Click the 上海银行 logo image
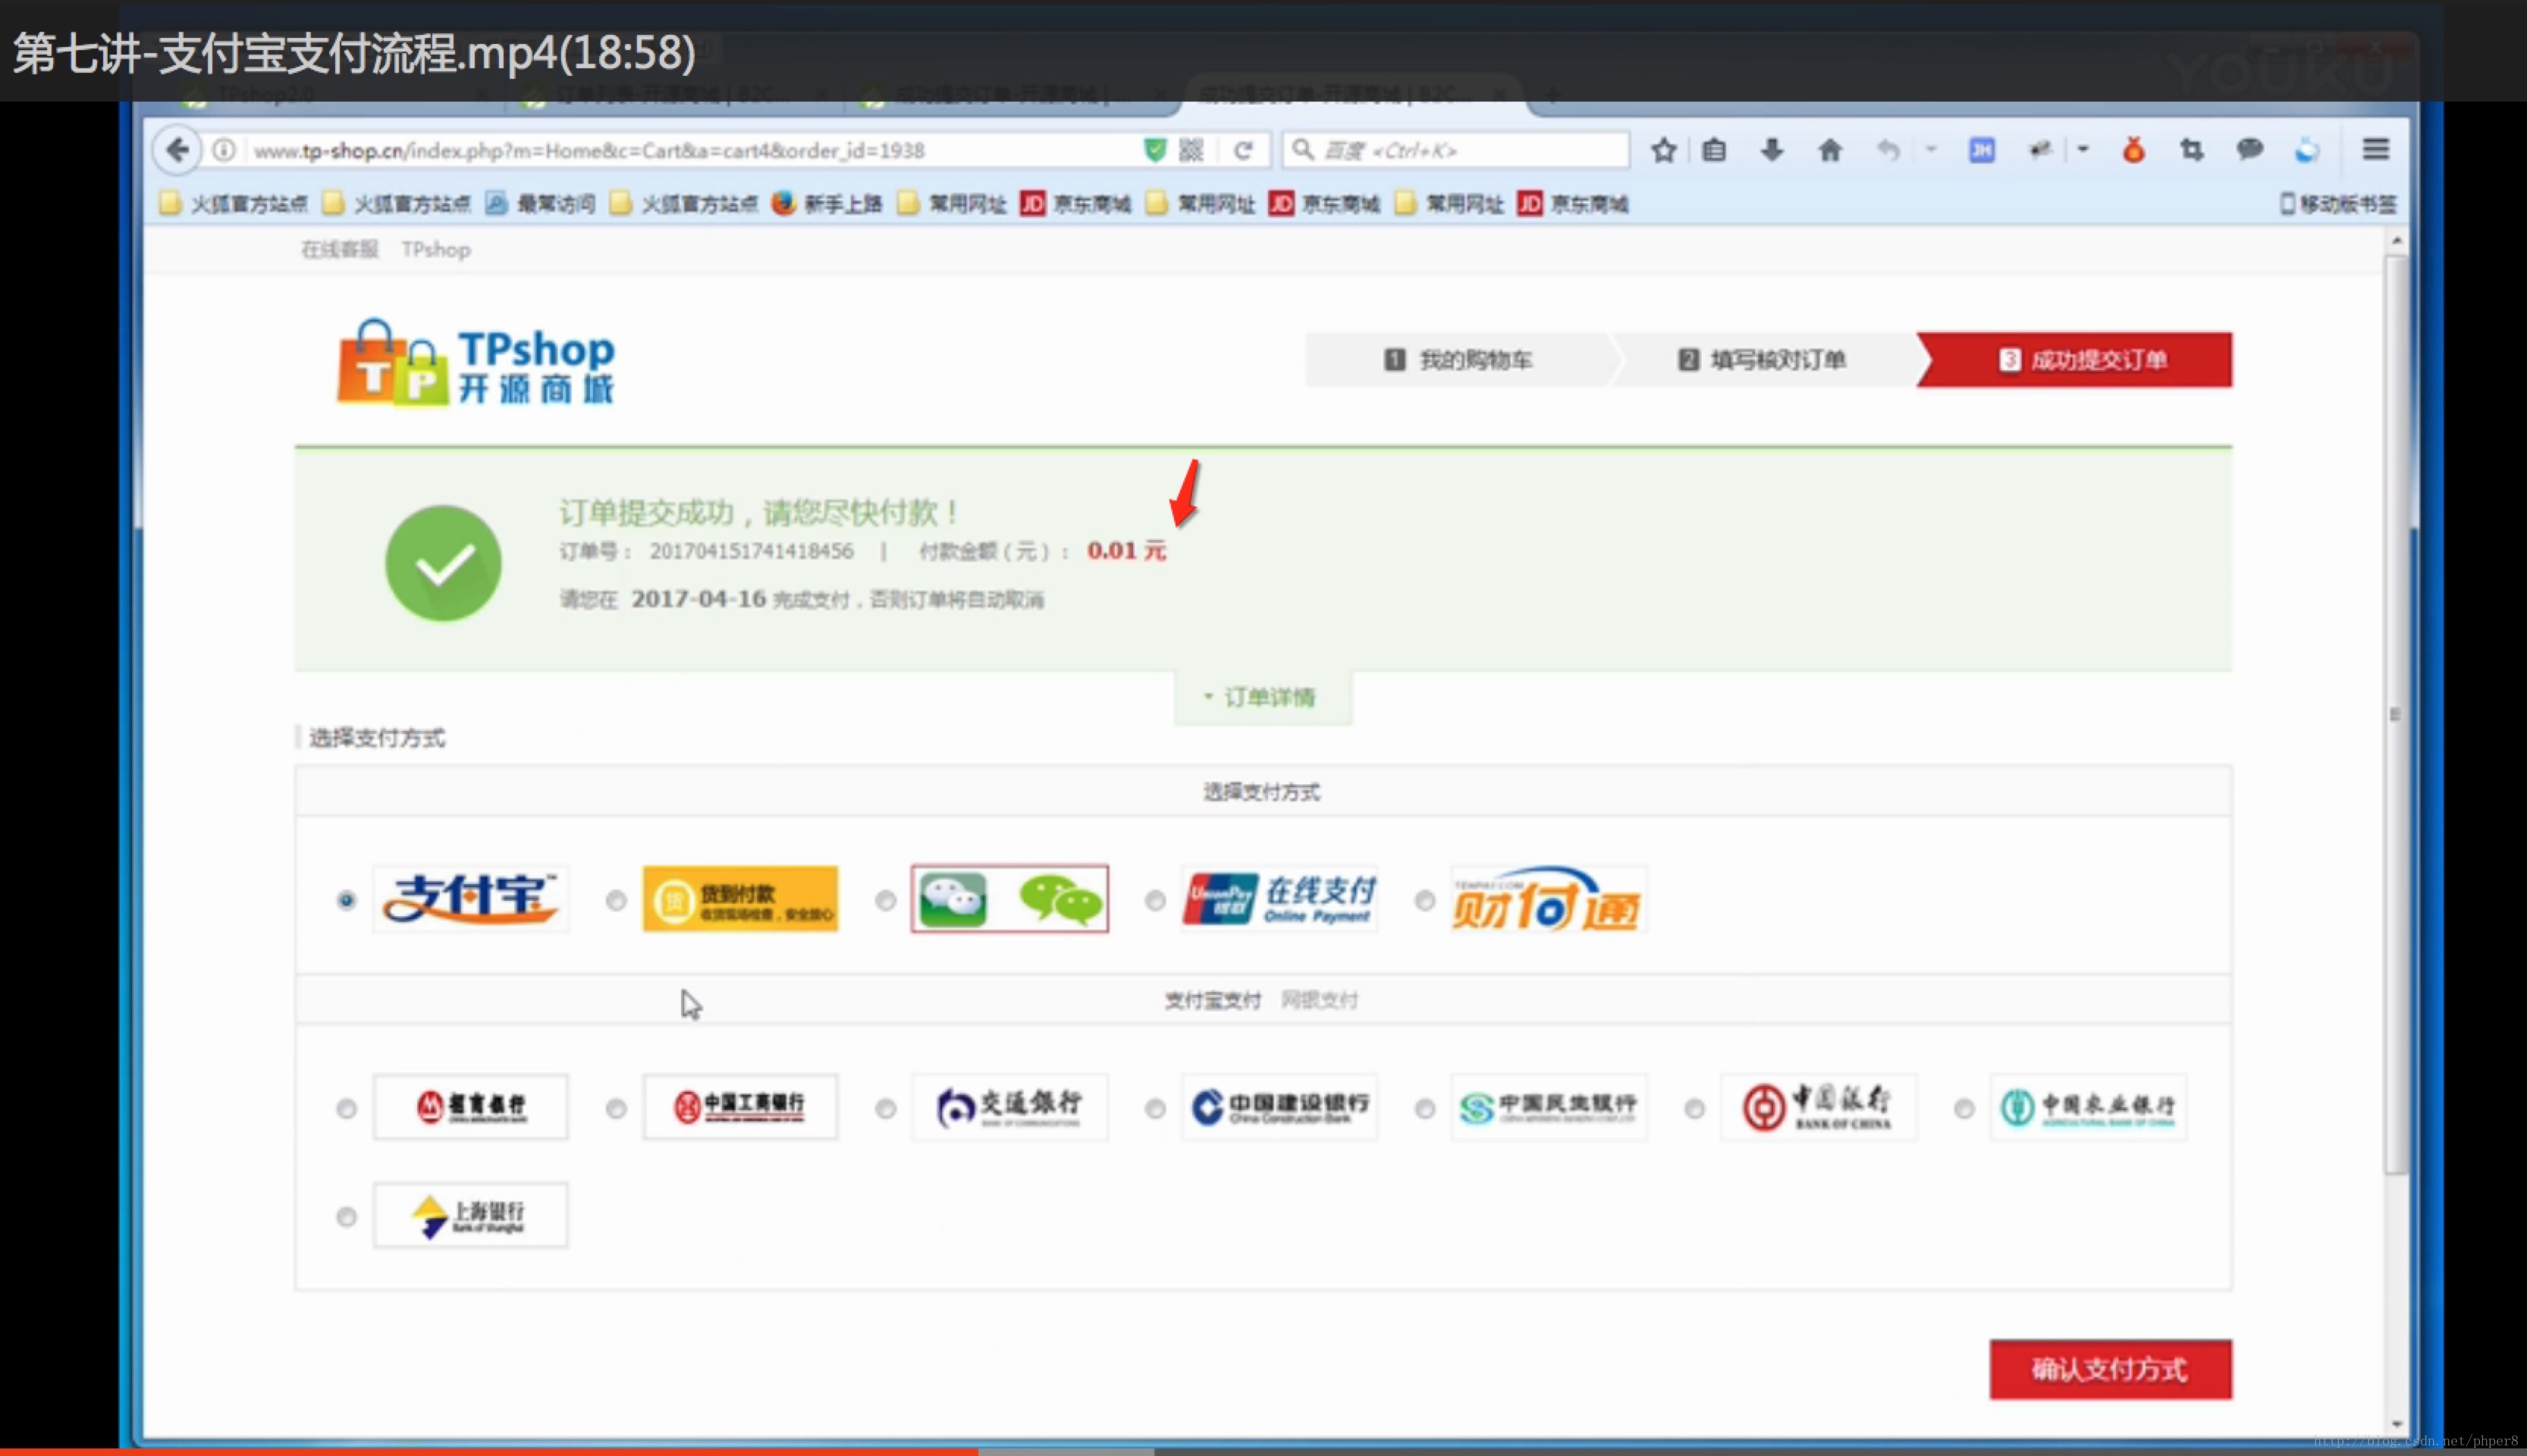This screenshot has width=2527, height=1456. pyautogui.click(x=471, y=1215)
